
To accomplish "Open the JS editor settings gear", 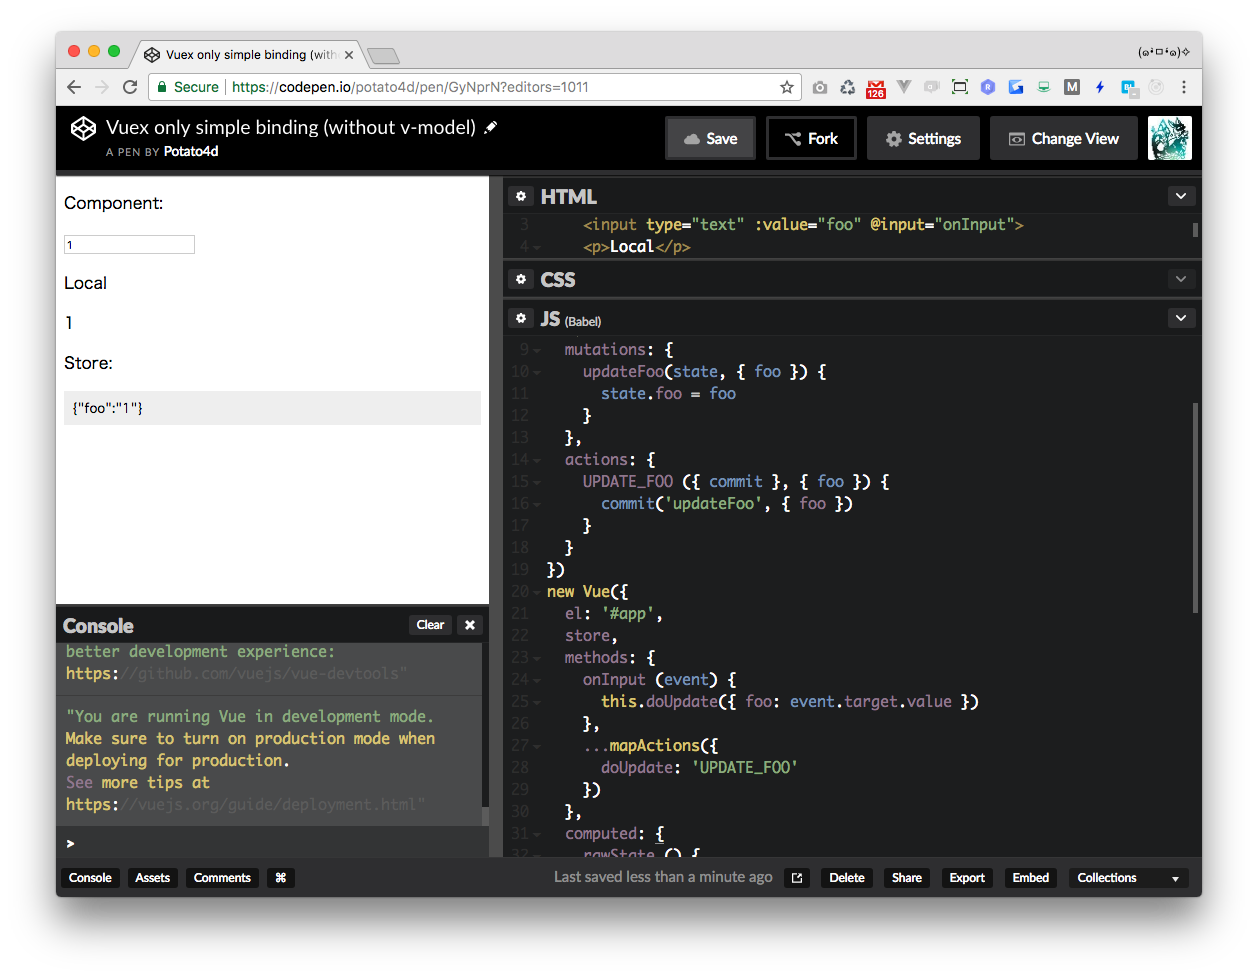I will 520,319.
